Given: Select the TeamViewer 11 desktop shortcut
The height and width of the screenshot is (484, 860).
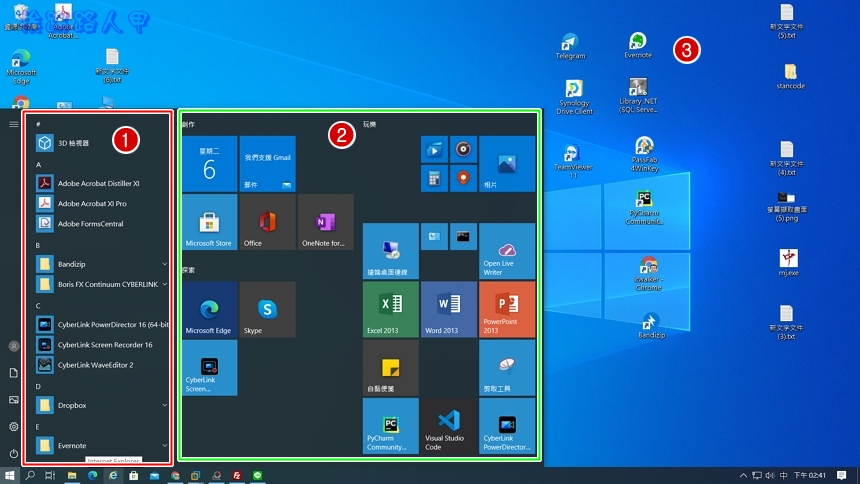Looking at the screenshot, I should (573, 162).
